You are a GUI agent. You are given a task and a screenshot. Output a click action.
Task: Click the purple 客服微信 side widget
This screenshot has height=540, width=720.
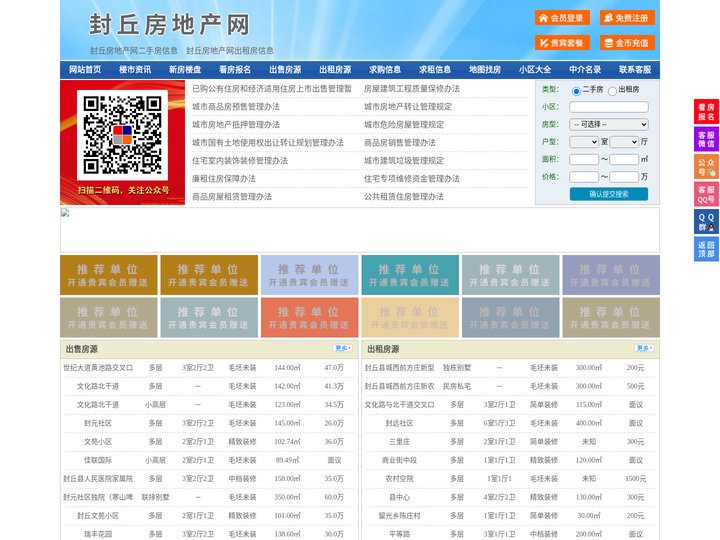(706, 139)
